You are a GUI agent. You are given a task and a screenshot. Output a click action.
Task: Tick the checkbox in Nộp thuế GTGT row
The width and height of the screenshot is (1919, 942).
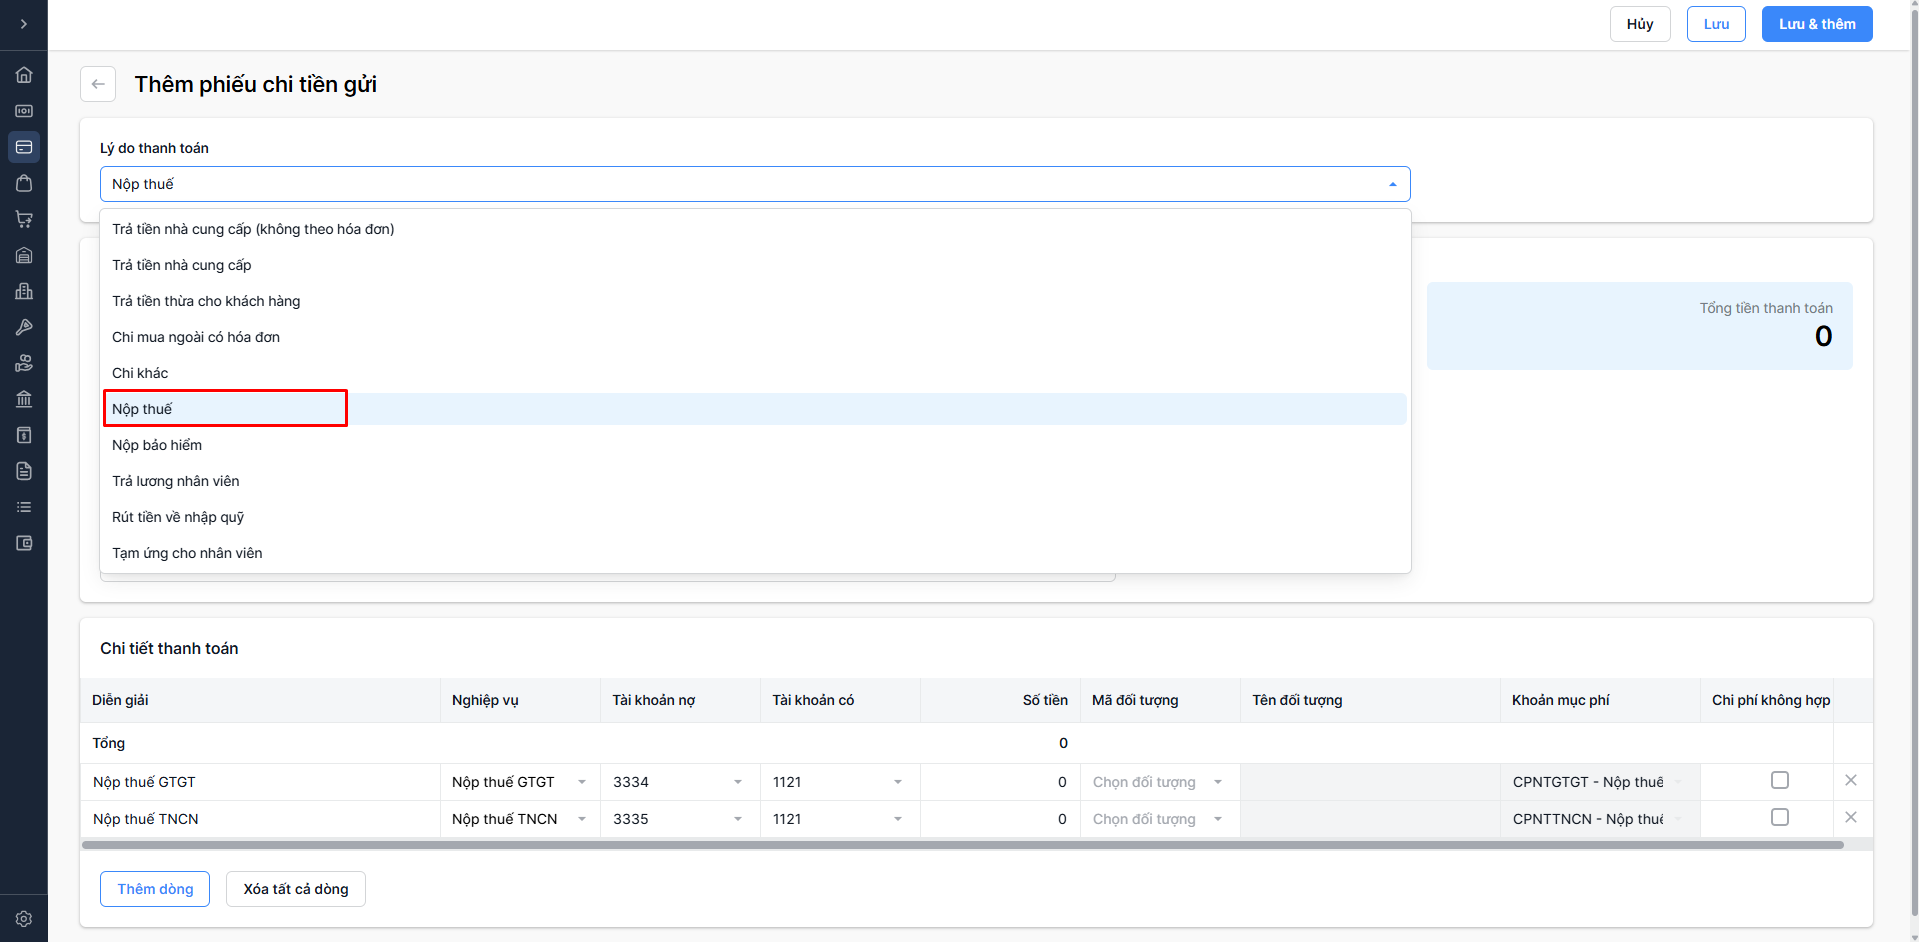(1779, 780)
